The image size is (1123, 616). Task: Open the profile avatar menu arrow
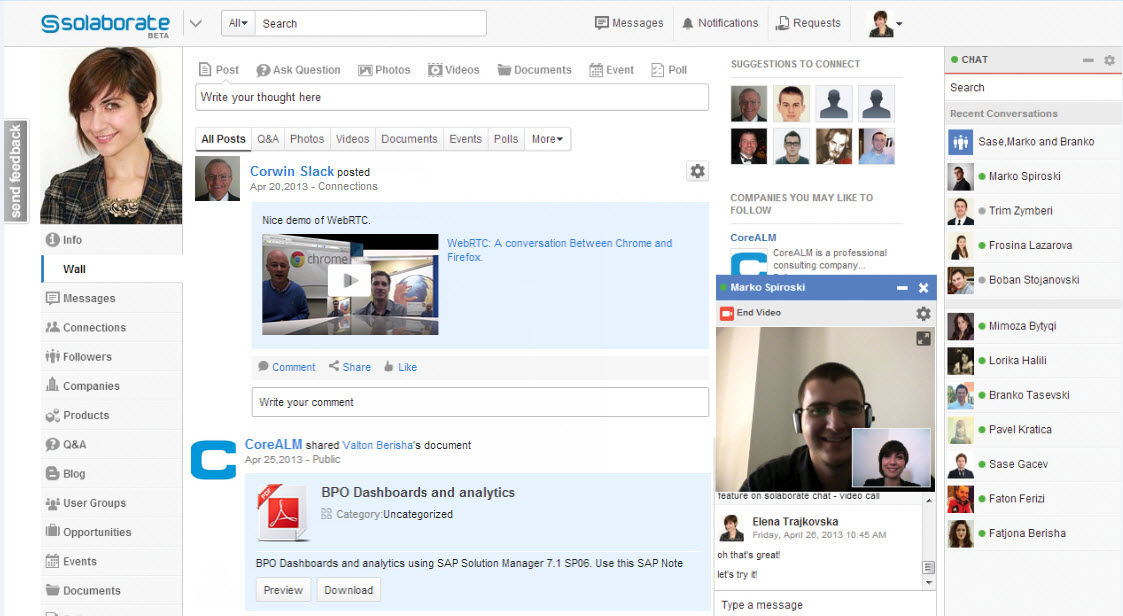tap(899, 24)
